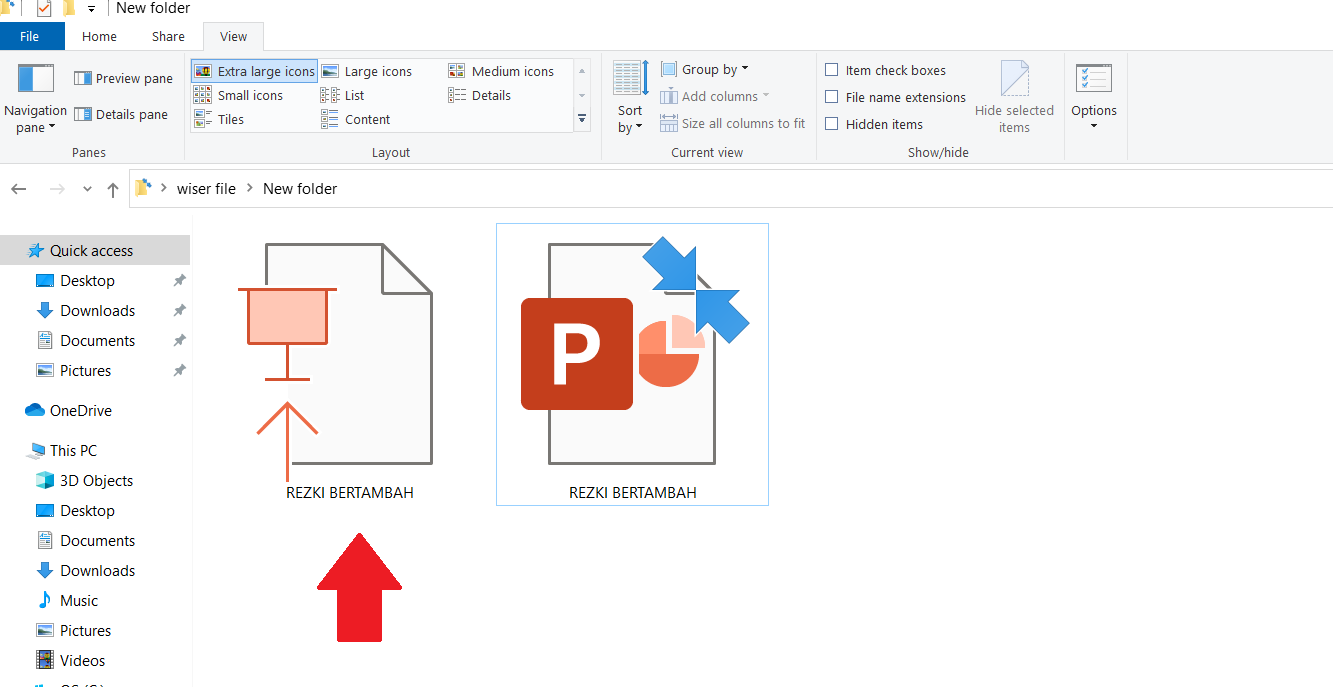The width and height of the screenshot is (1333, 687).
Task: Click the Back navigation arrow
Action: (x=19, y=189)
